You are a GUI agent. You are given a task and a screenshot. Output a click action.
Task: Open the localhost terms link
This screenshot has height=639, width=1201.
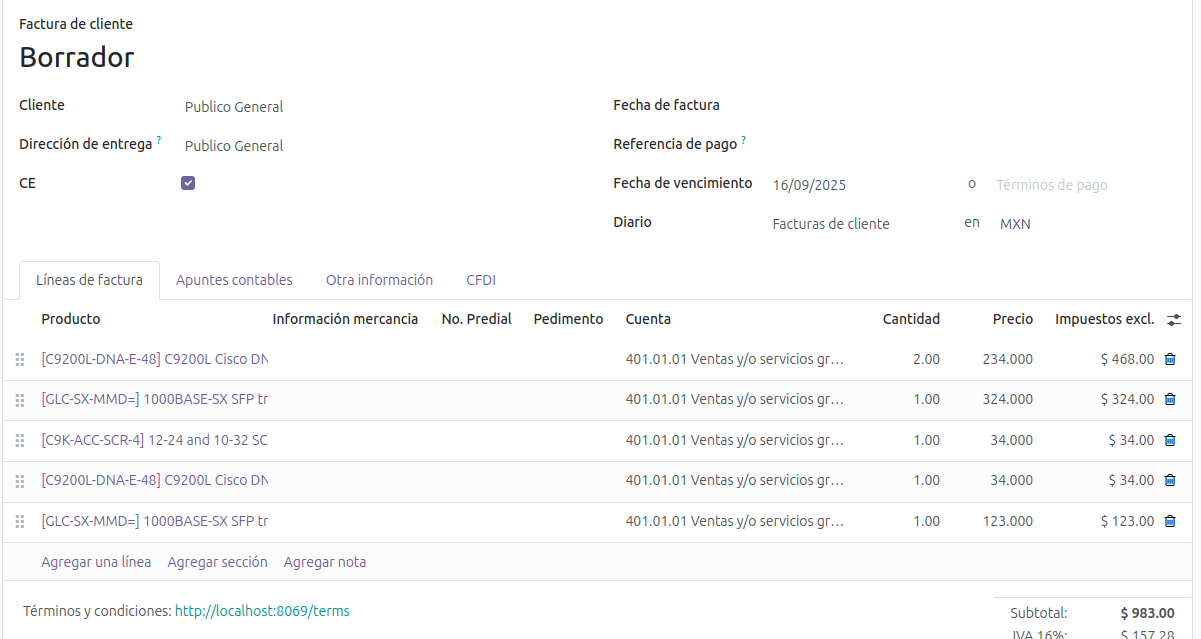(x=262, y=611)
